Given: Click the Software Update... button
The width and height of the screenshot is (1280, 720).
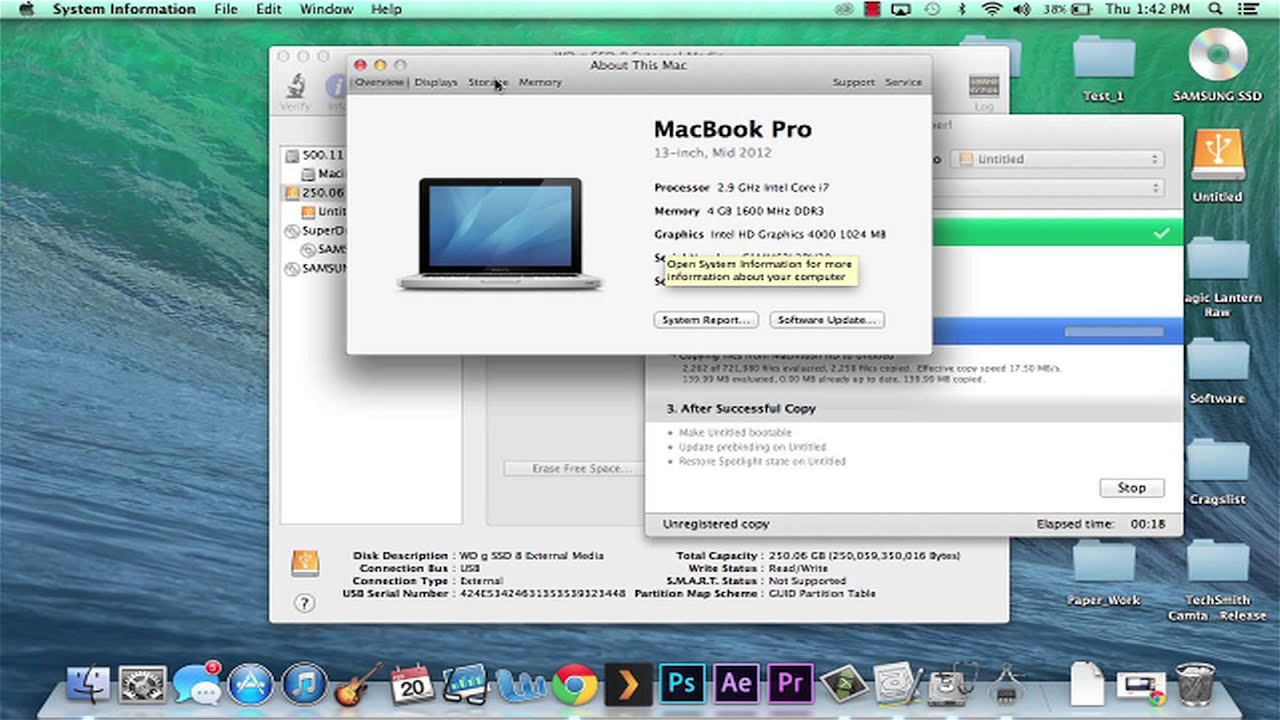Looking at the screenshot, I should click(827, 320).
